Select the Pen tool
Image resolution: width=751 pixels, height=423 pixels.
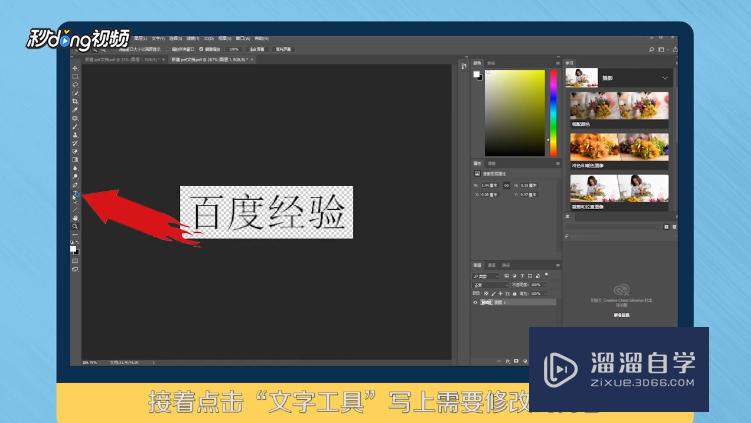click(x=75, y=185)
